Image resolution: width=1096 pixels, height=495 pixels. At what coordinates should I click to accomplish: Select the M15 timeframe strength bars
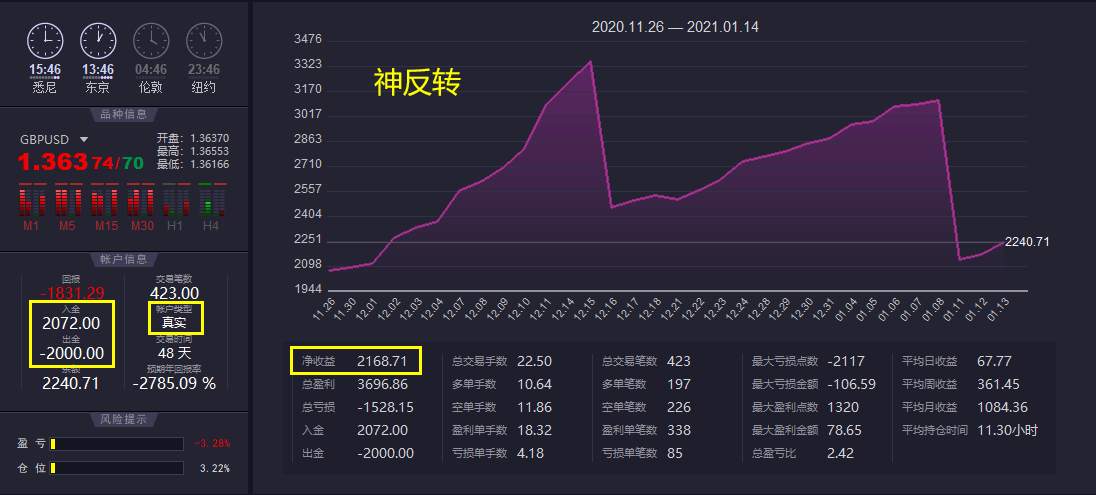click(104, 201)
